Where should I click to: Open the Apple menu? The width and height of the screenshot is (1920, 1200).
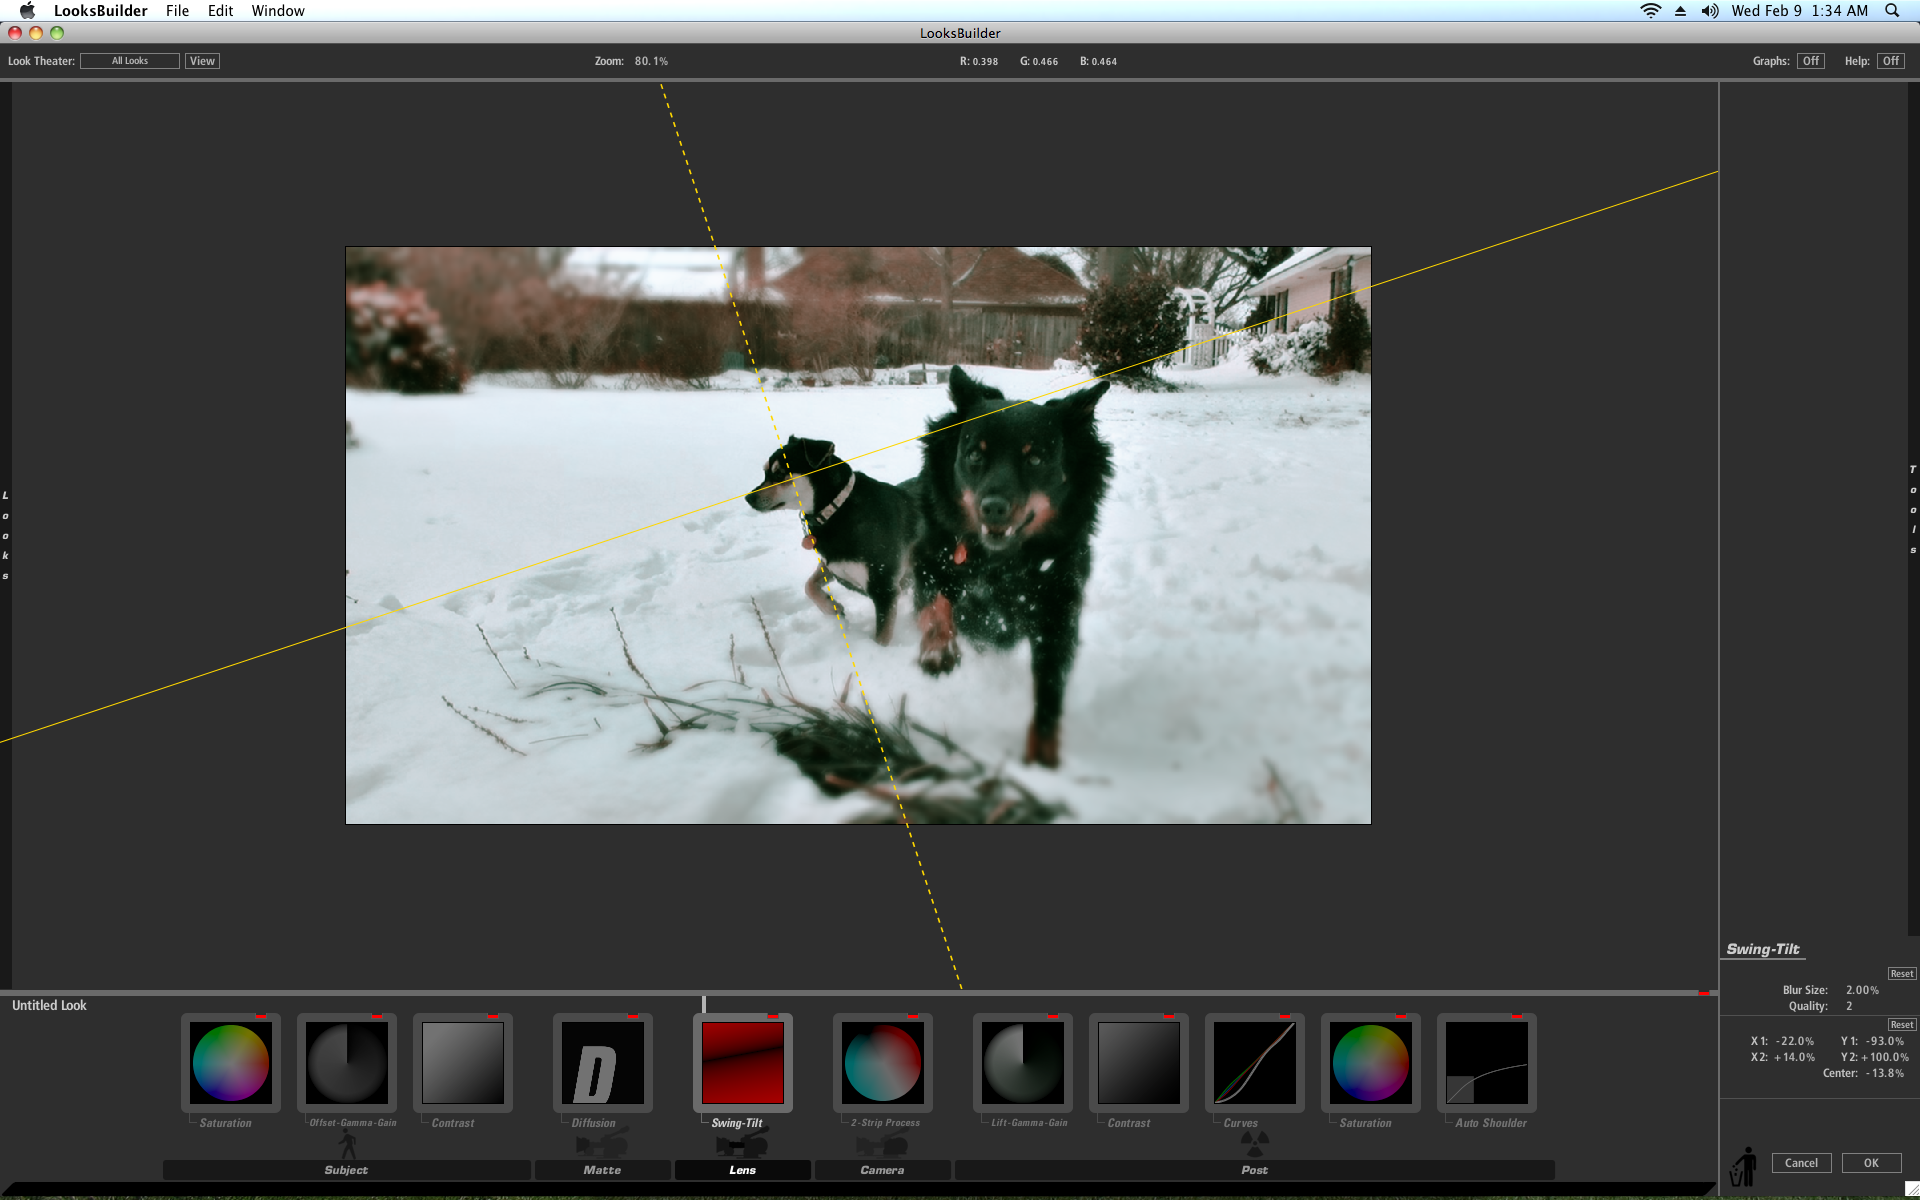pyautogui.click(x=27, y=10)
